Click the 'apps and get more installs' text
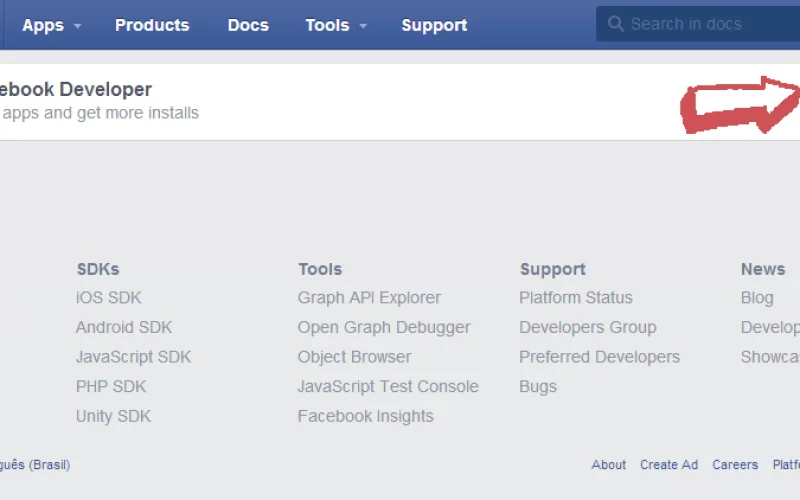Image resolution: width=800 pixels, height=500 pixels. click(x=100, y=113)
